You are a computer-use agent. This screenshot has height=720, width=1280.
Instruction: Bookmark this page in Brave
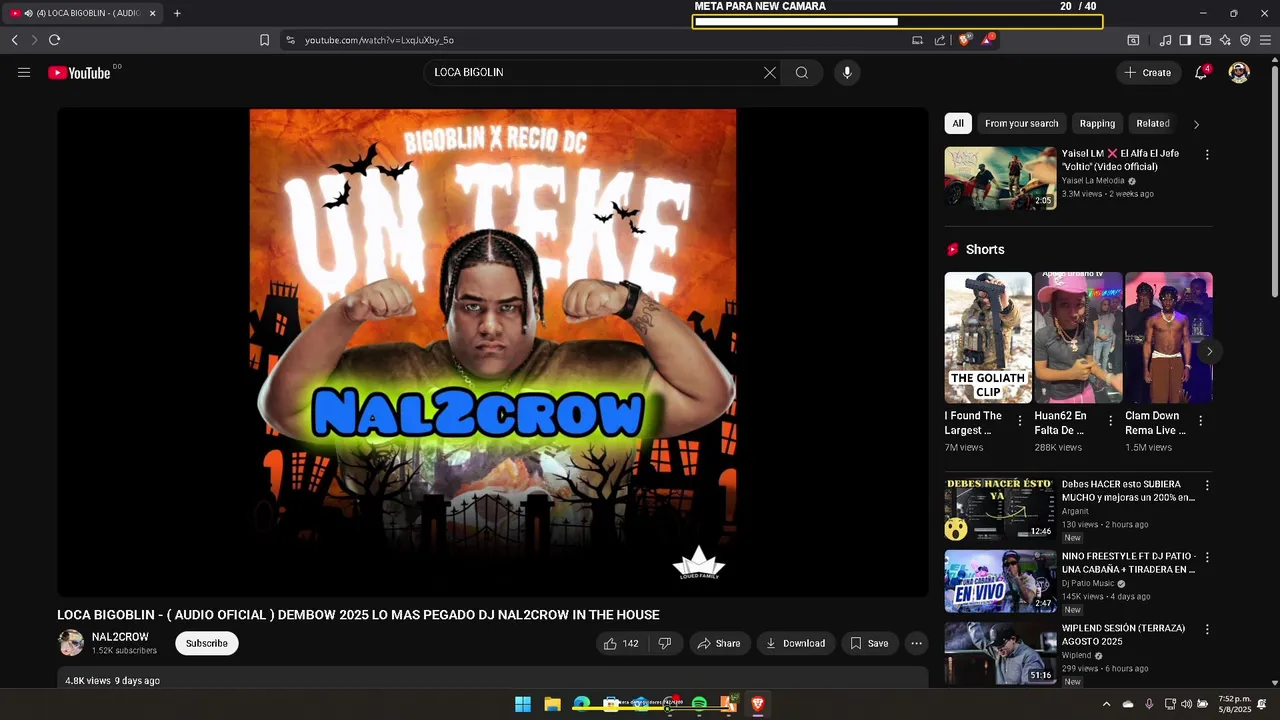pyautogui.click(x=264, y=40)
